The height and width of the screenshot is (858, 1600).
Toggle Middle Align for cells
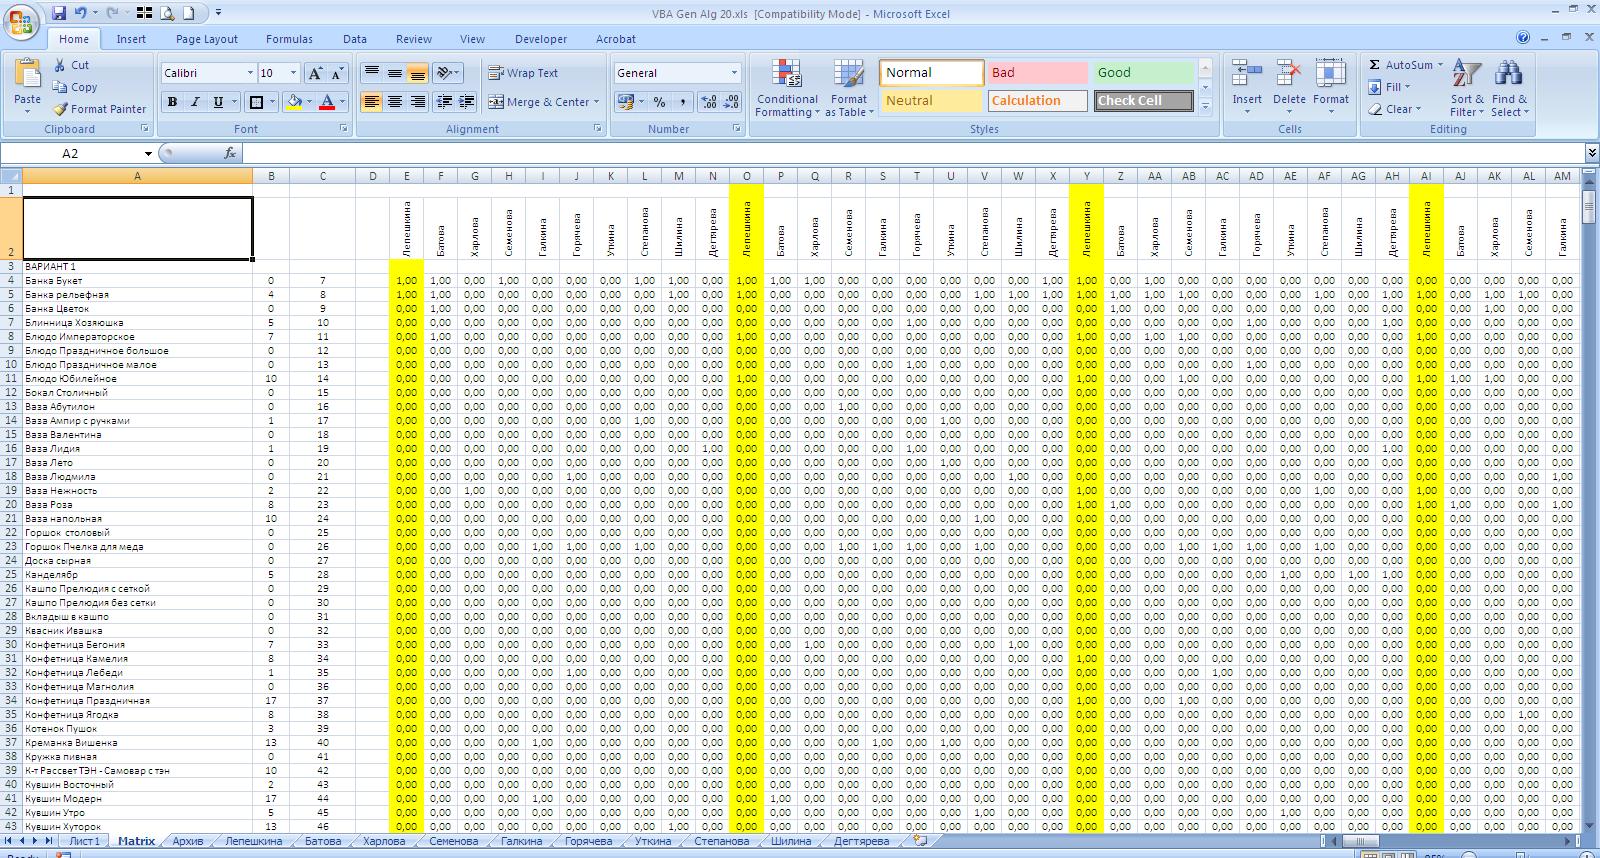coord(395,73)
